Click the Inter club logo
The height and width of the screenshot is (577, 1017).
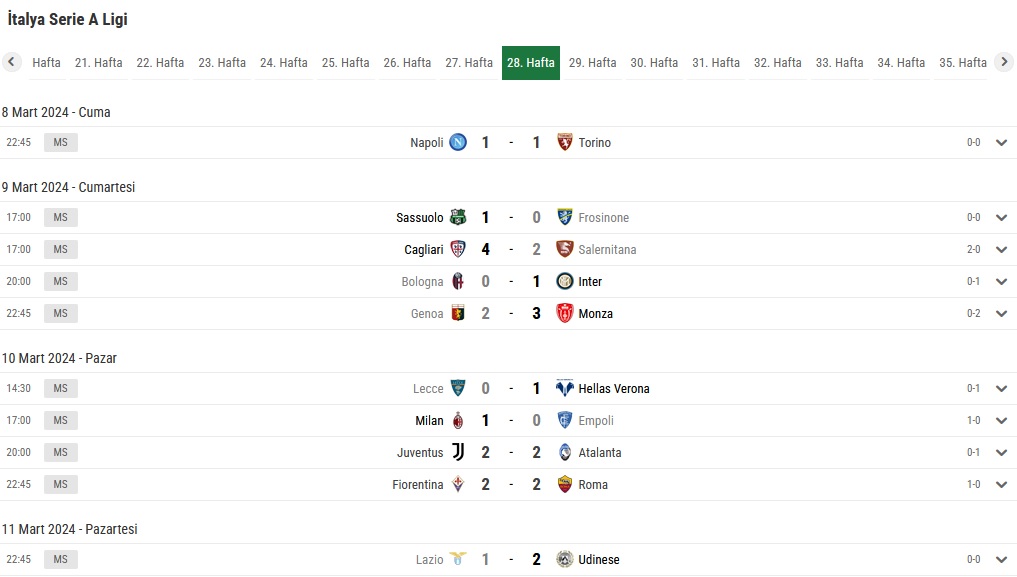(565, 281)
